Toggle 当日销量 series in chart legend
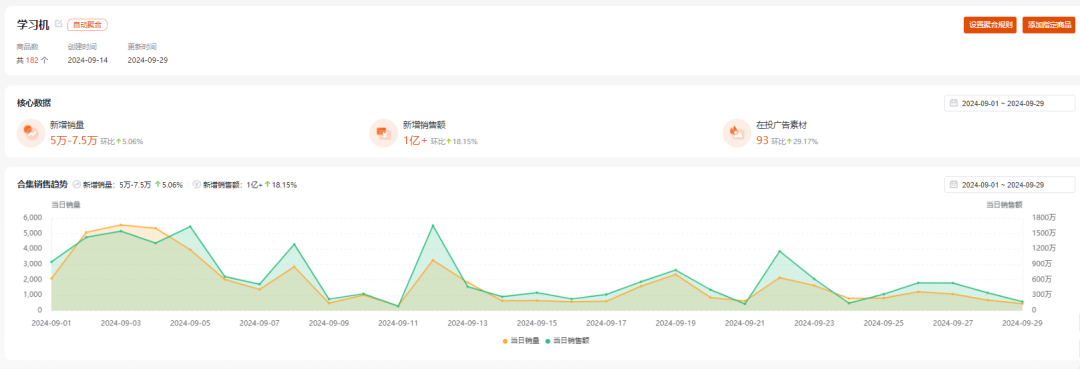This screenshot has width=1080, height=369. [x=521, y=341]
